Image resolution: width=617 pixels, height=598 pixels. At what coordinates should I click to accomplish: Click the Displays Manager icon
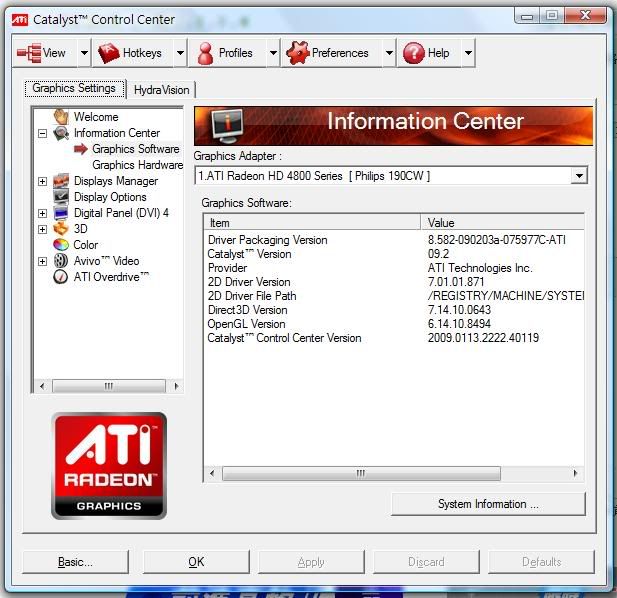tap(61, 181)
